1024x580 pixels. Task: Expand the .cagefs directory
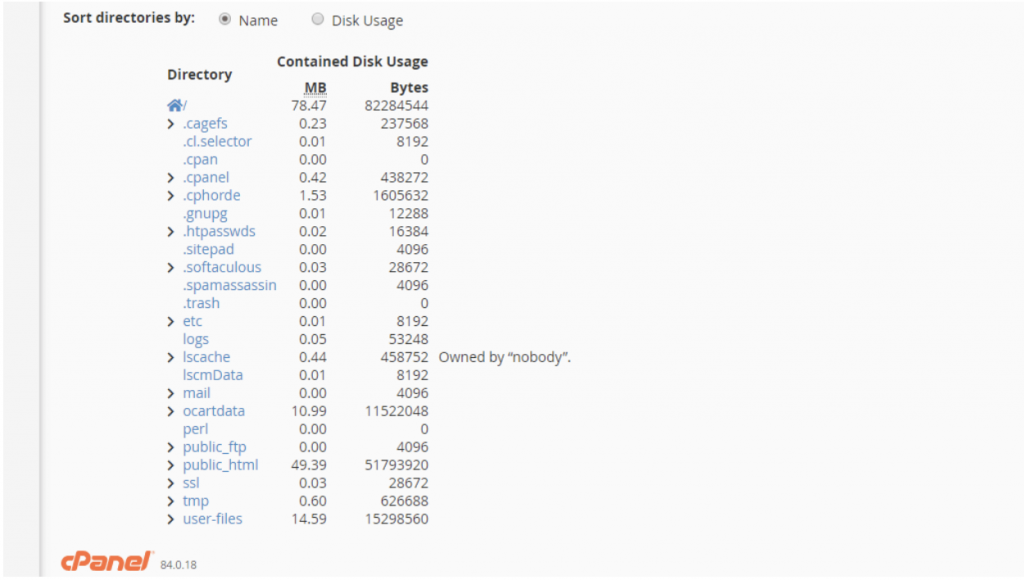click(171, 123)
